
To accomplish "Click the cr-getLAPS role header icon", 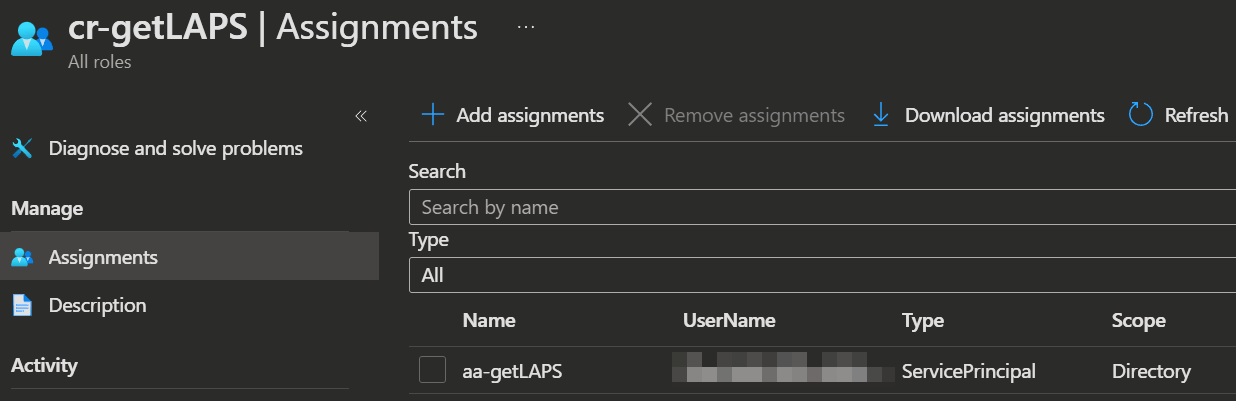I will [x=31, y=39].
